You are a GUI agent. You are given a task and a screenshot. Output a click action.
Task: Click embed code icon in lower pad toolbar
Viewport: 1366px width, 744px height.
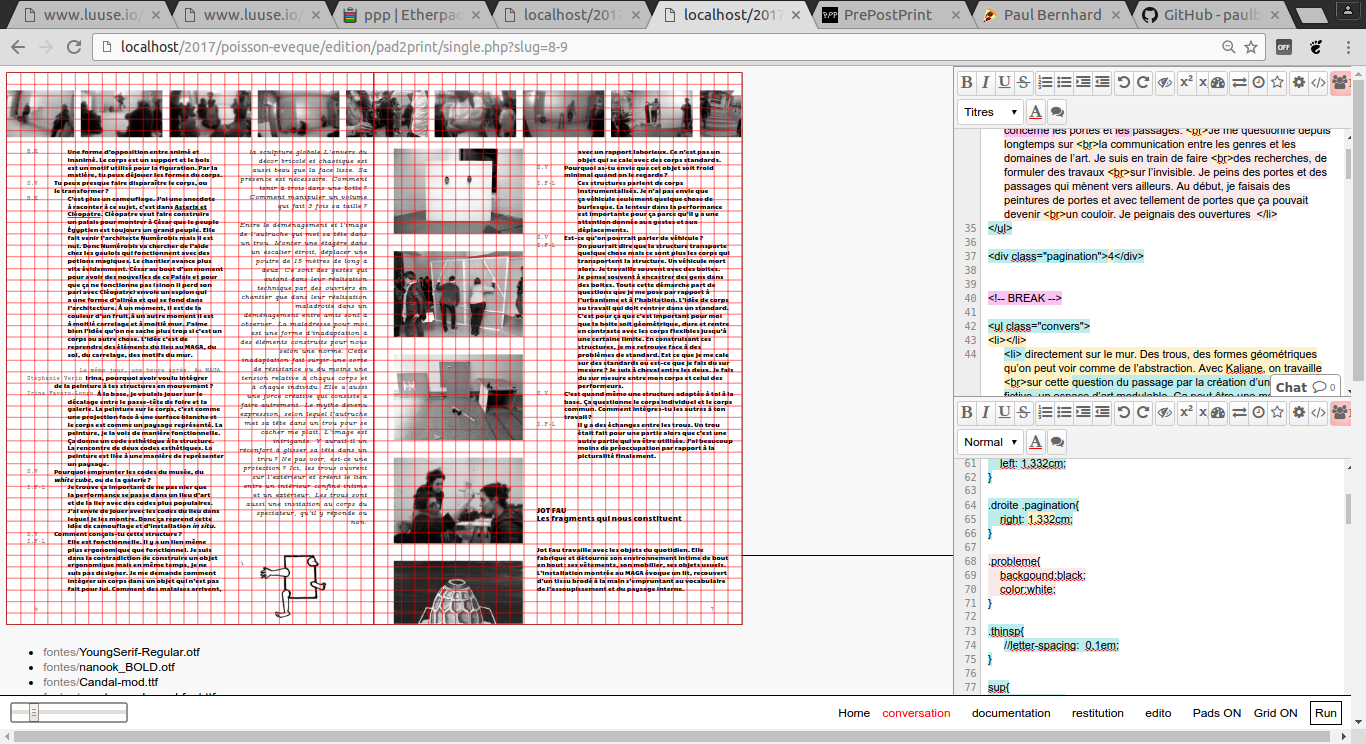pyautogui.click(x=1318, y=412)
